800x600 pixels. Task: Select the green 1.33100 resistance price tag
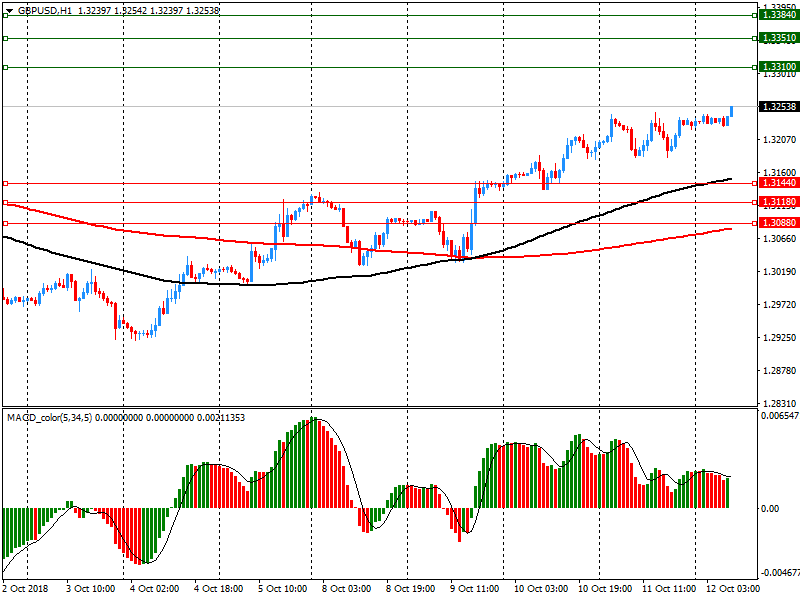778,66
